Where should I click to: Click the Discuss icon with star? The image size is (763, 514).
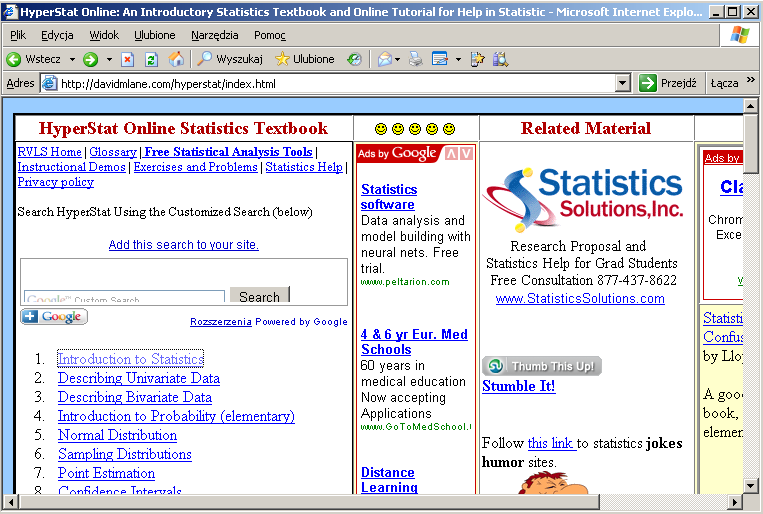coord(477,59)
